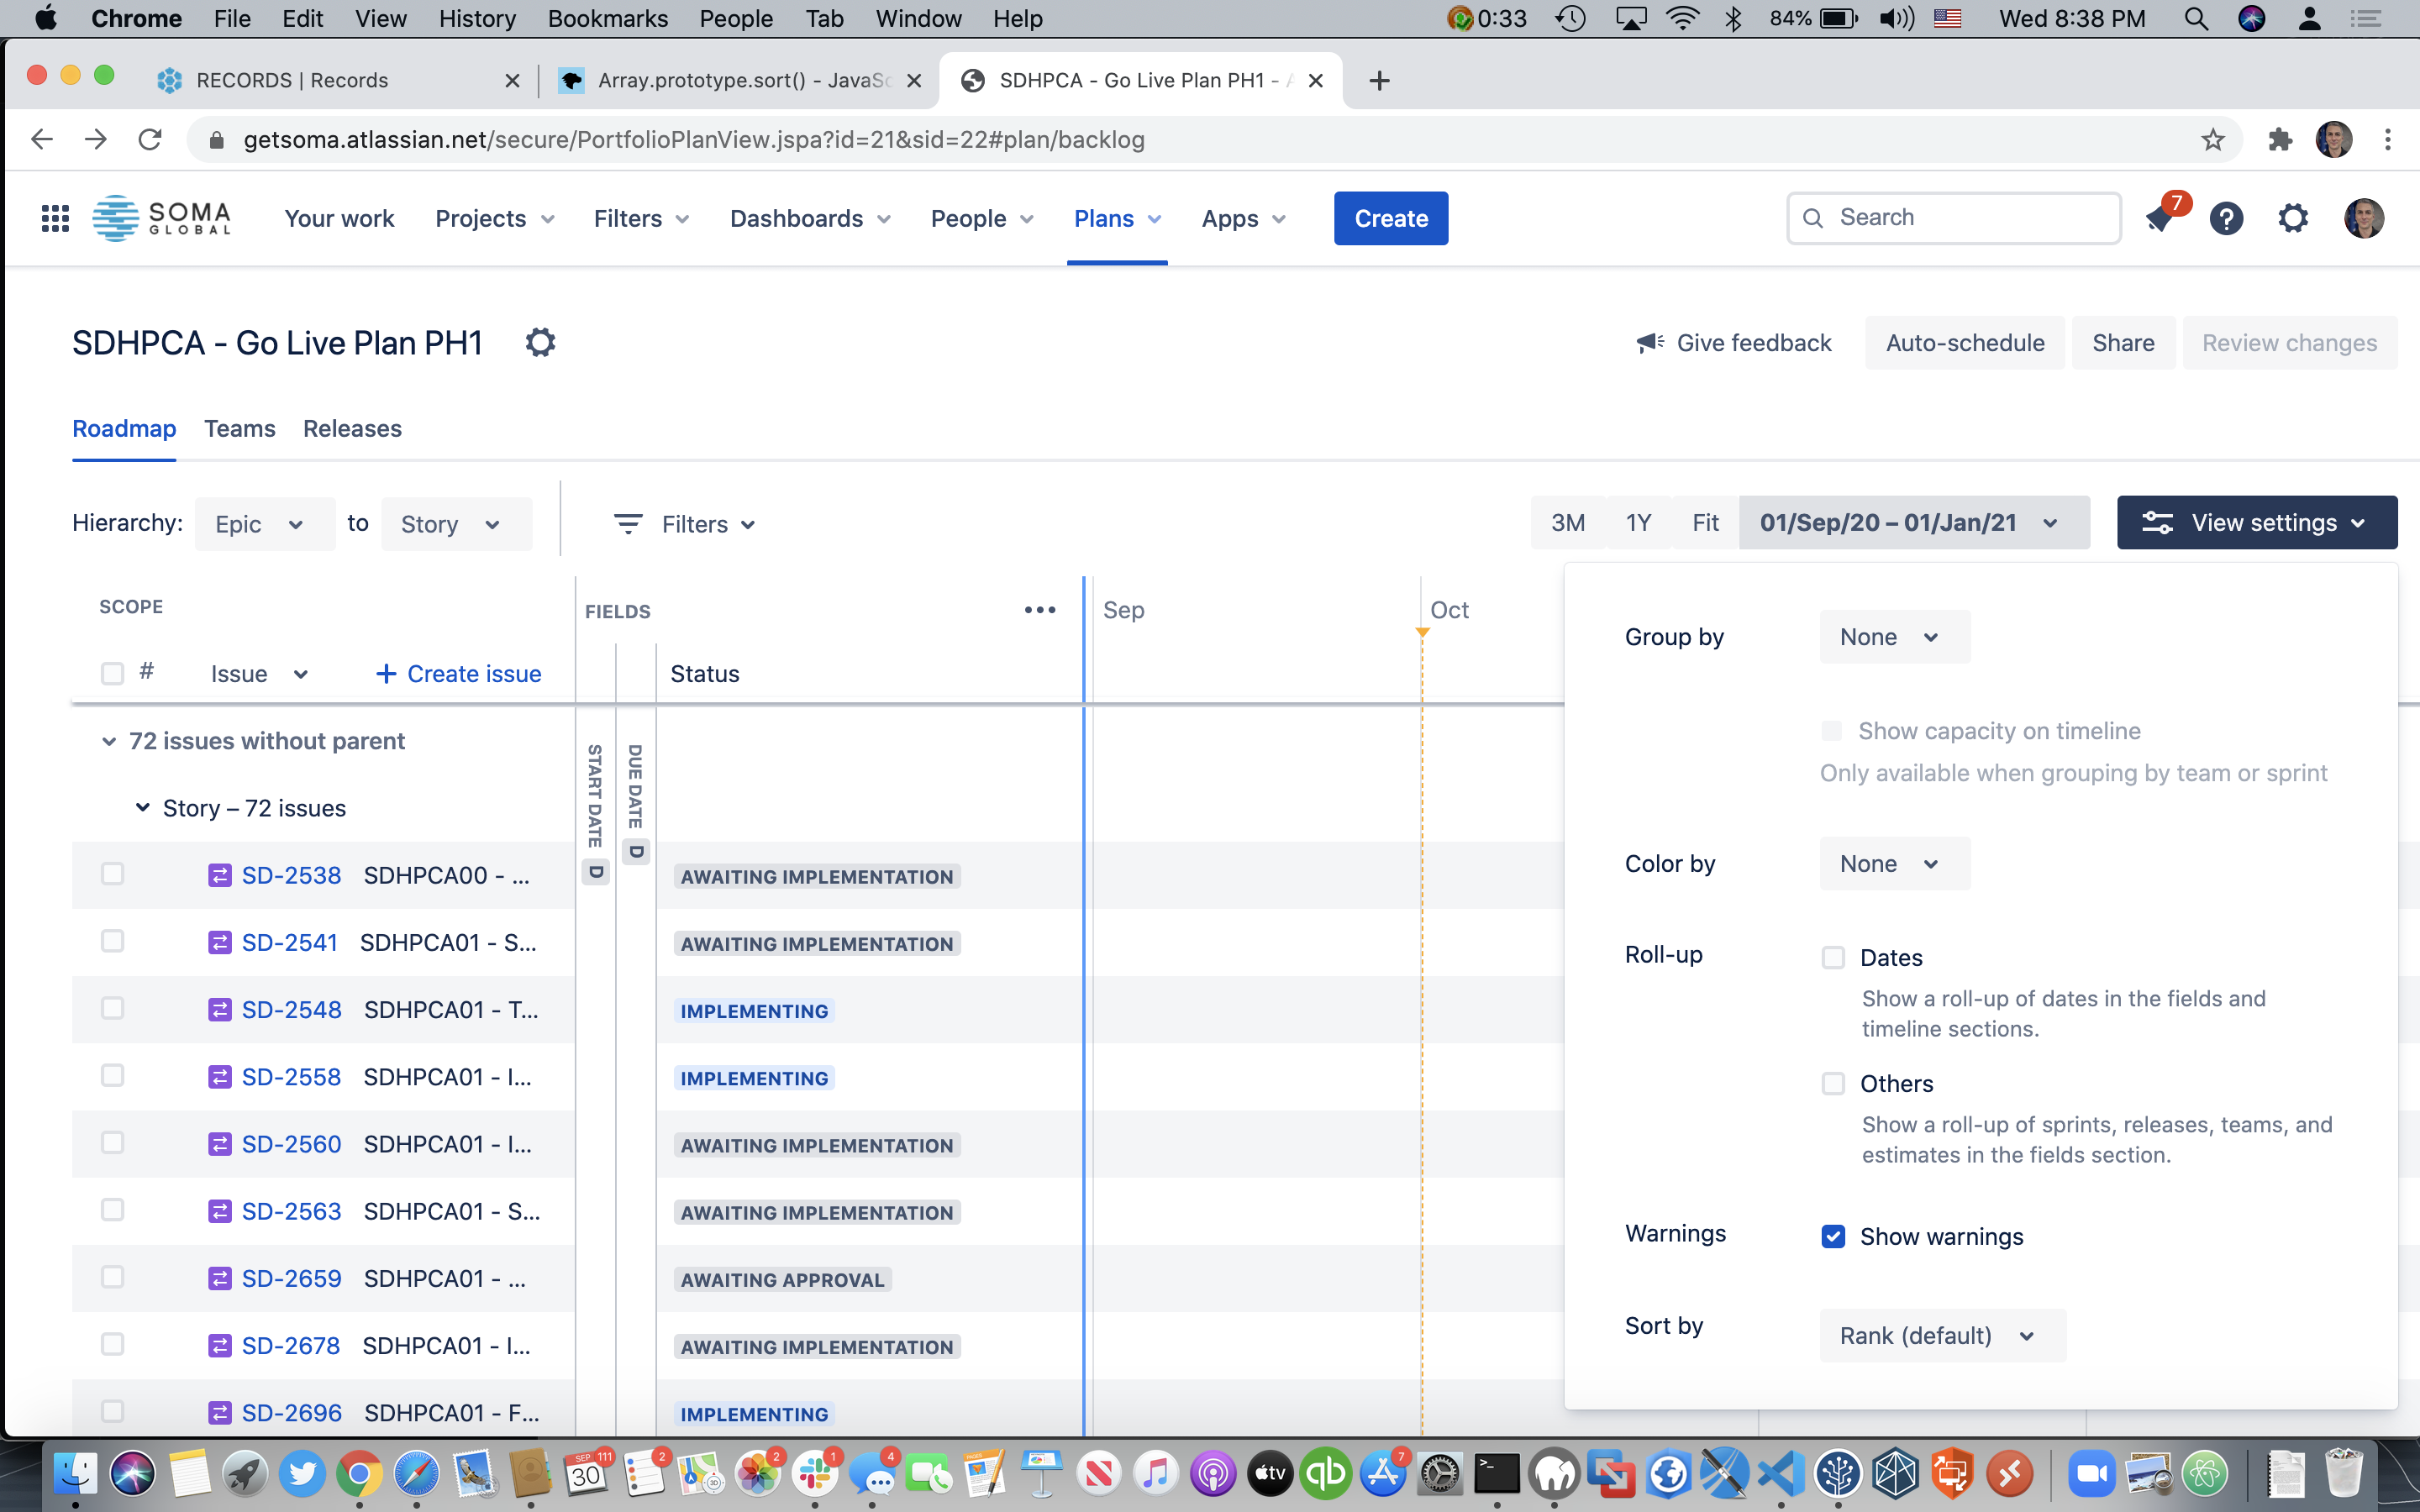Viewport: 2420px width, 1512px height.
Task: Launch Slack from the Dock
Action: click(816, 1474)
